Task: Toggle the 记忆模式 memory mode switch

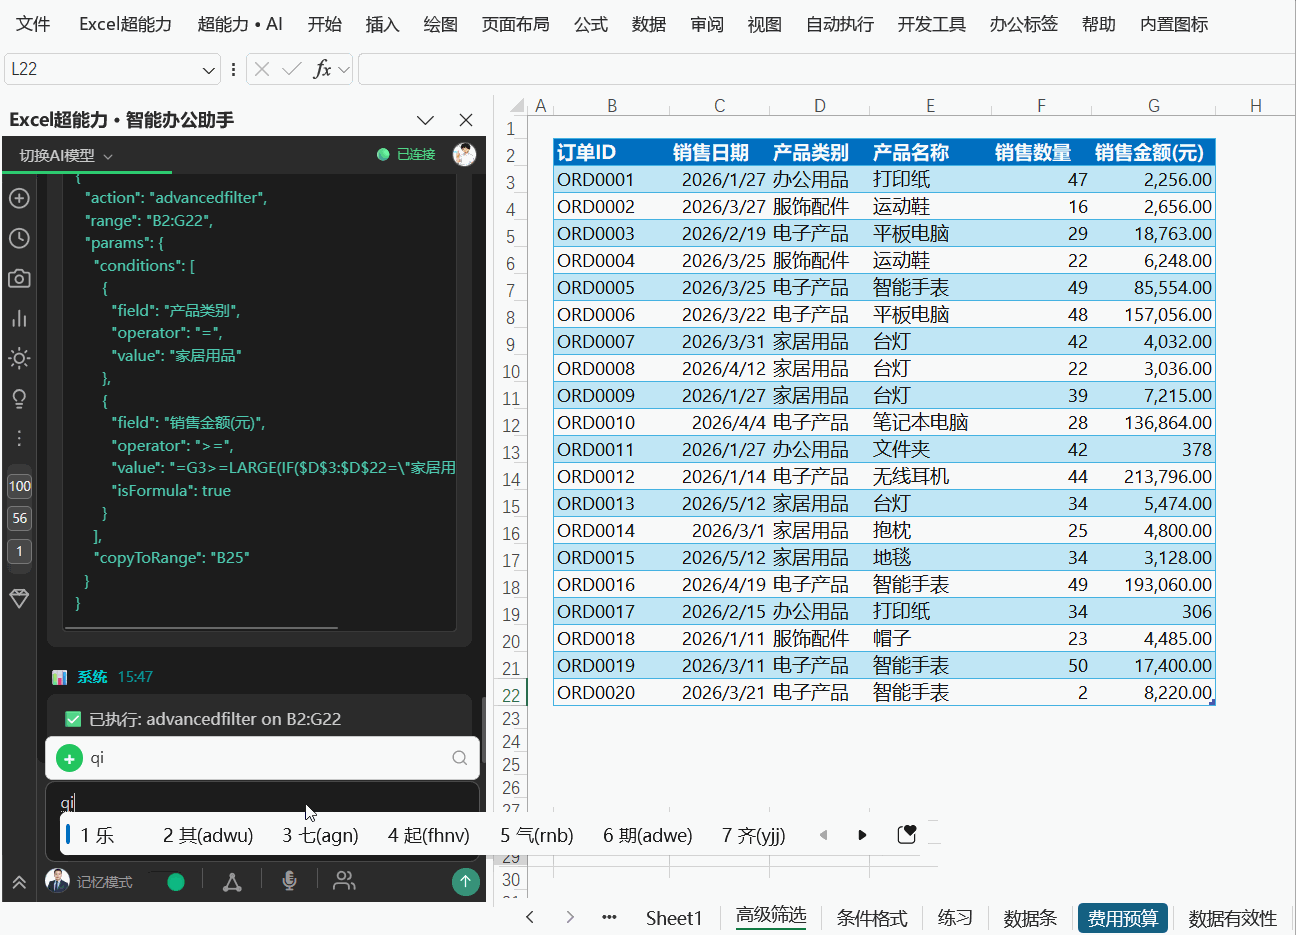Action: (x=167, y=882)
